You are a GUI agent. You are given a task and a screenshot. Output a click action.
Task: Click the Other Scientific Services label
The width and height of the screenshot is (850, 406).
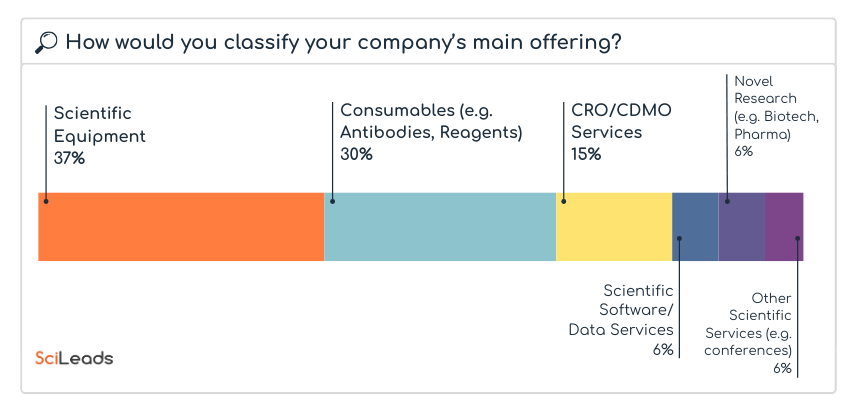749,333
